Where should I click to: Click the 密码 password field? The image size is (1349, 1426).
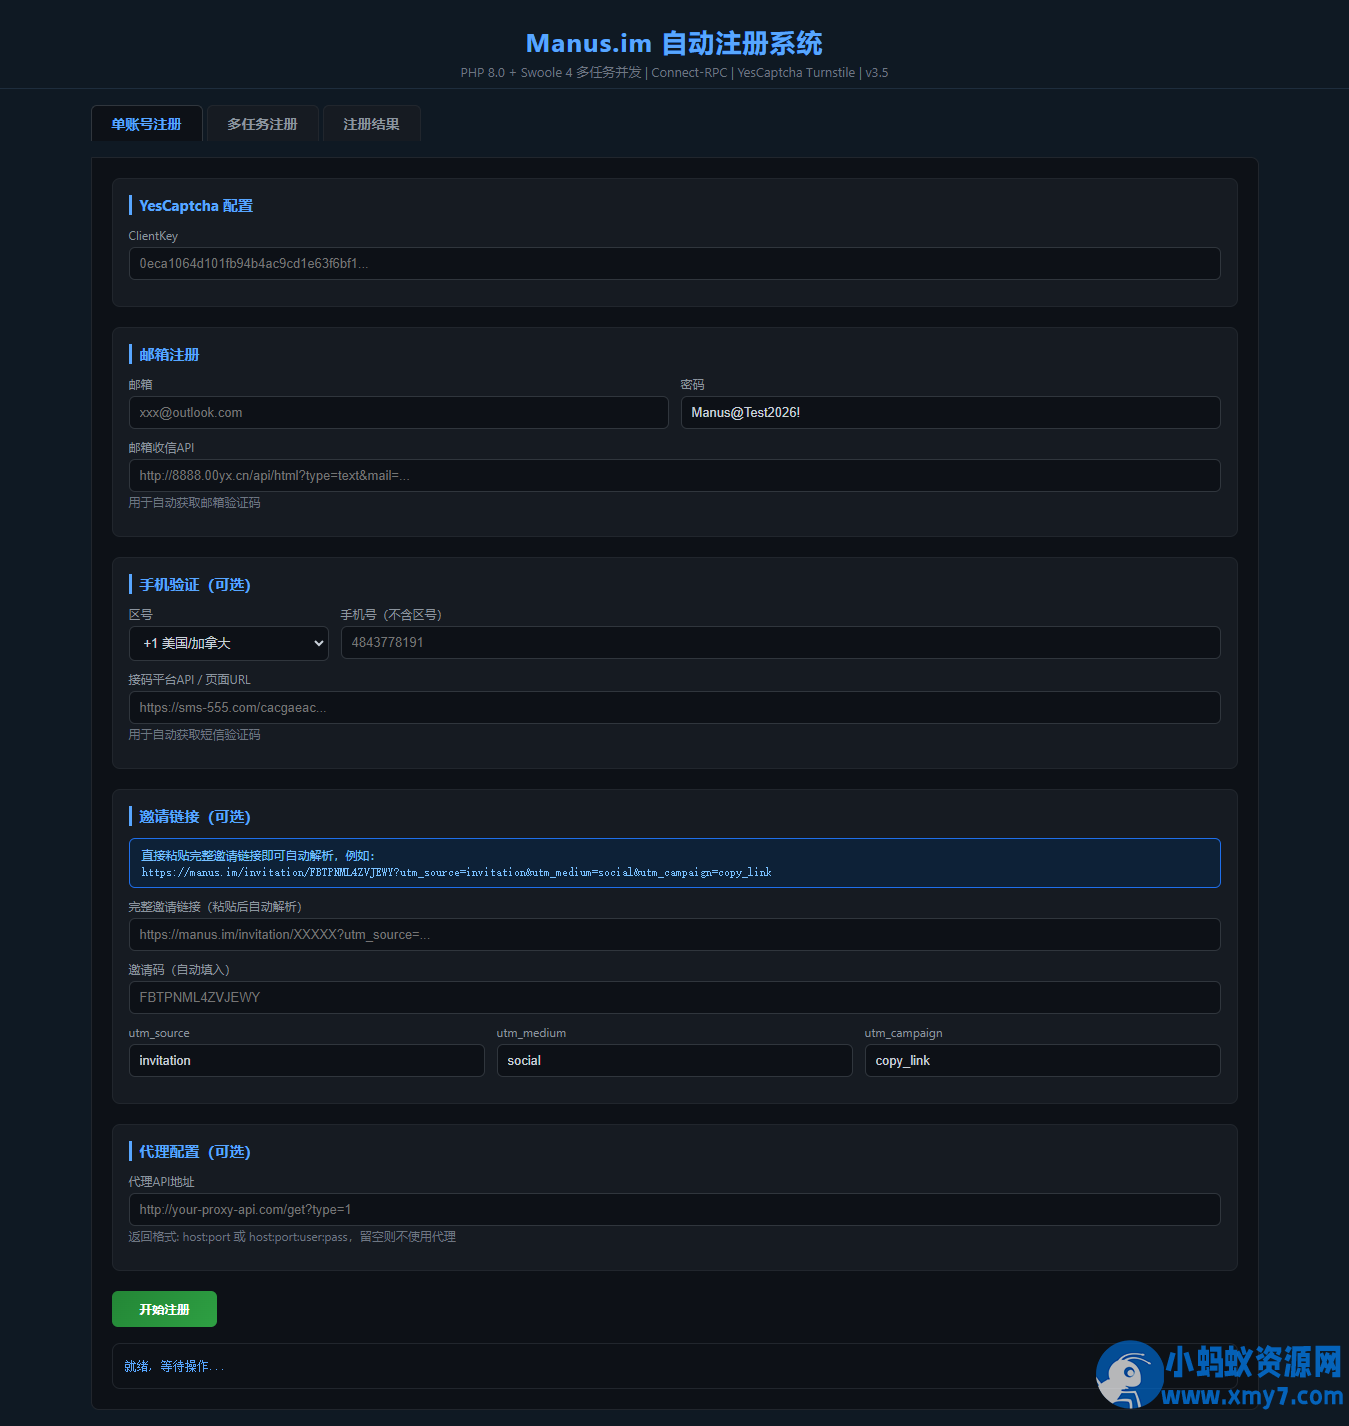pyautogui.click(x=950, y=413)
